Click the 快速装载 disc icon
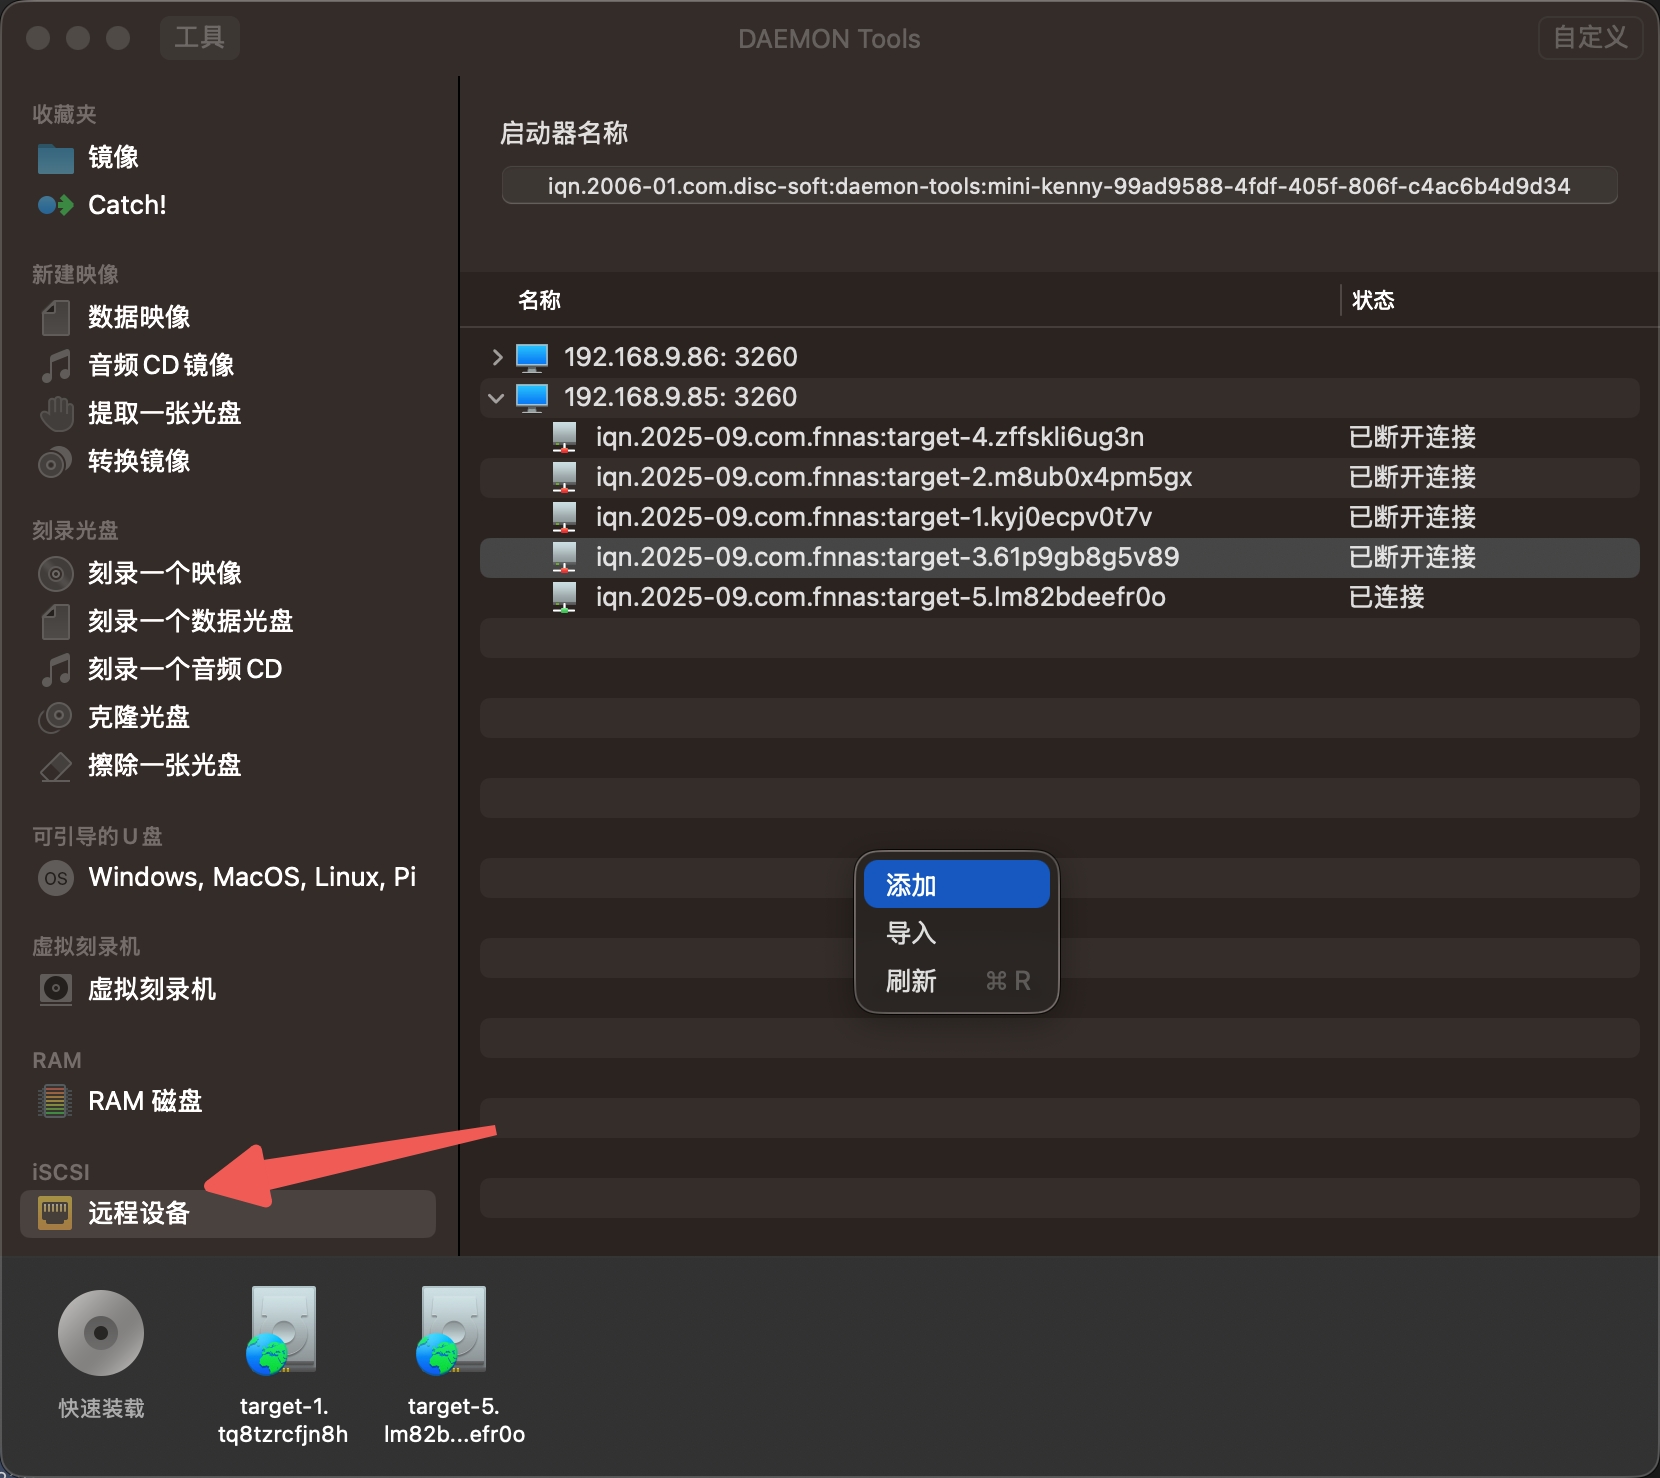Screen dimensions: 1660x1478 (101, 1333)
